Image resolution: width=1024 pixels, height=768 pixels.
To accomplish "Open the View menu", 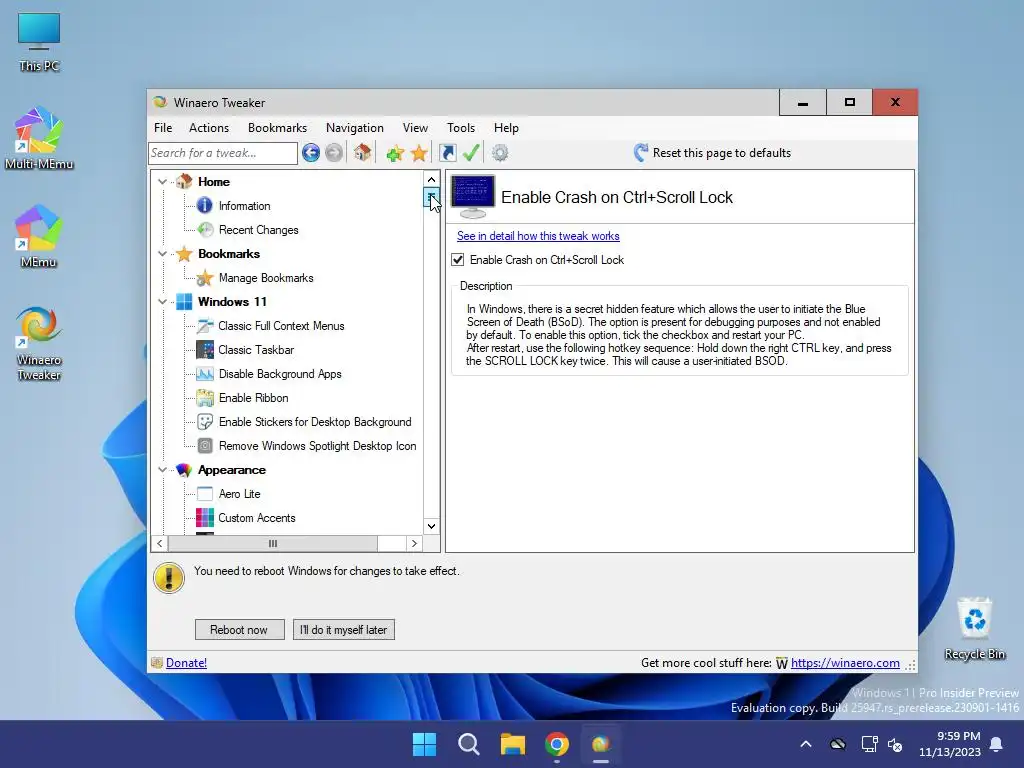I will [x=415, y=128].
